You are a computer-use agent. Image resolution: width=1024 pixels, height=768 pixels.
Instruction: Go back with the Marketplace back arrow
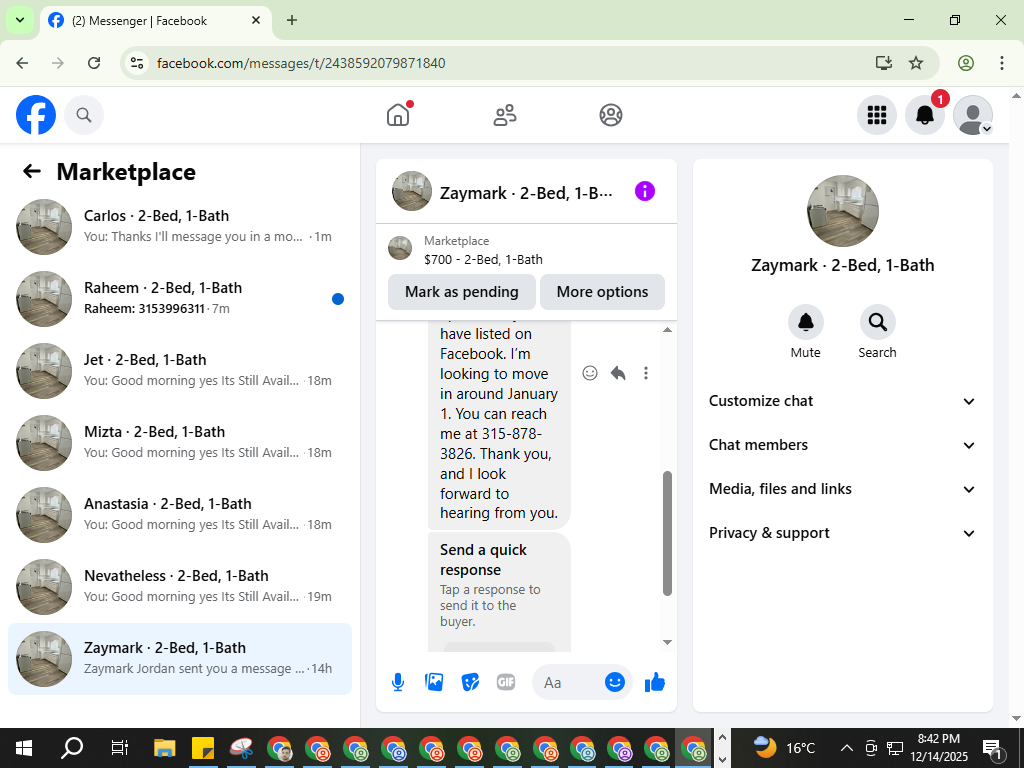(32, 171)
